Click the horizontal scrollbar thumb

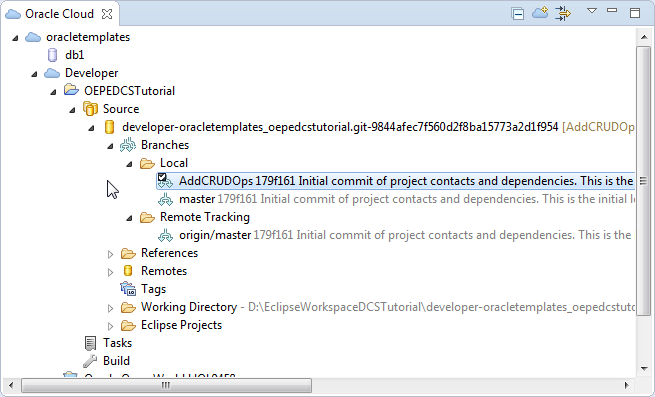[x=166, y=385]
